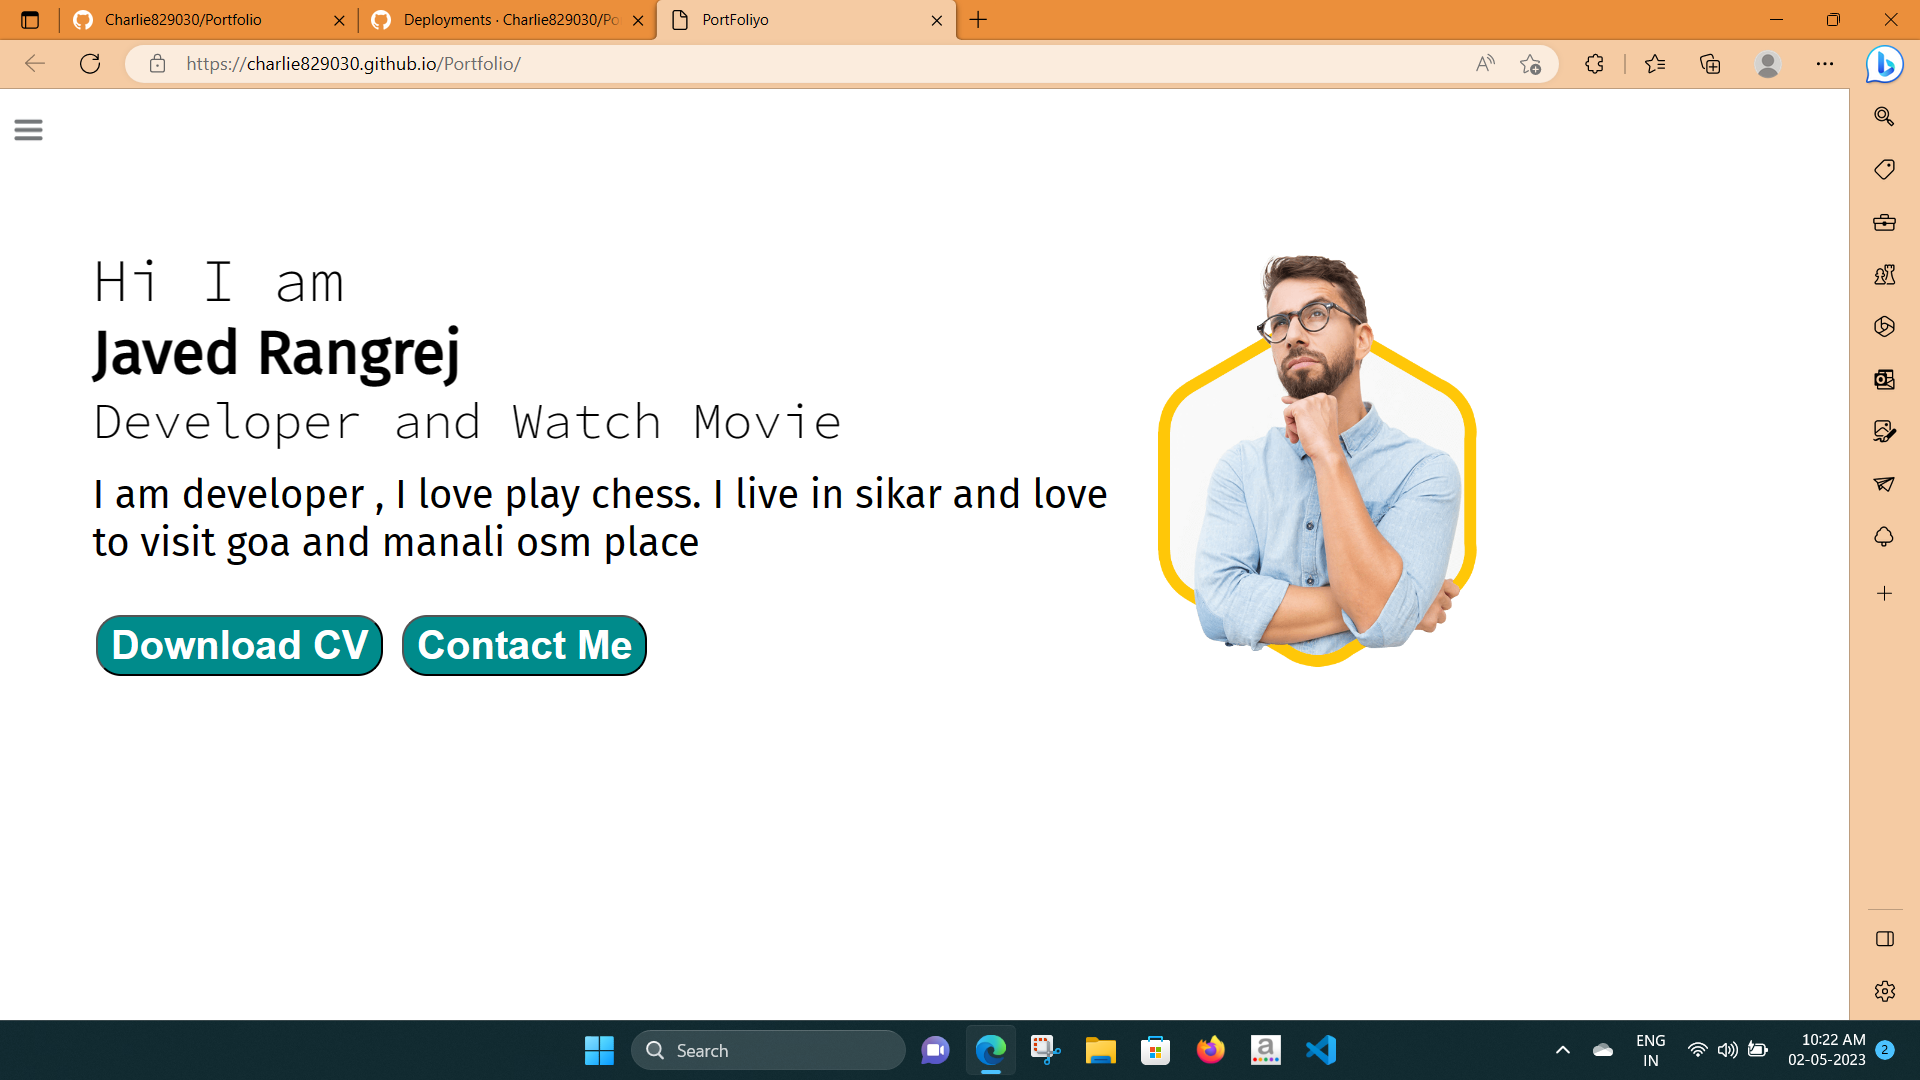Click the Windows Start button
The width and height of the screenshot is (1920, 1080).
pos(599,1050)
